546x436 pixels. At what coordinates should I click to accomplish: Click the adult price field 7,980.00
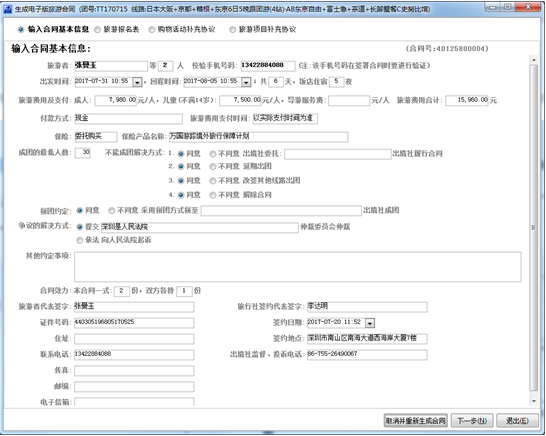coord(116,100)
